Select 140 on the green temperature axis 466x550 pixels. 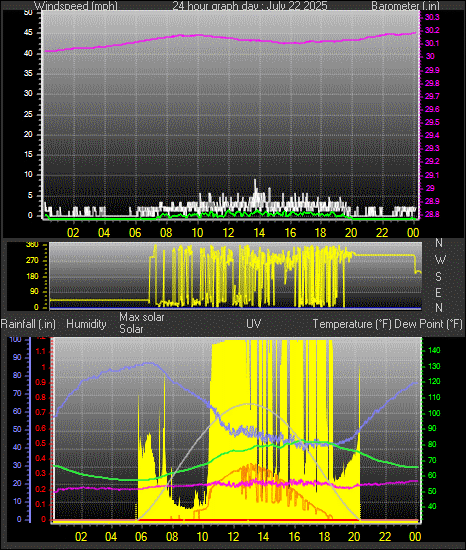(x=434, y=350)
